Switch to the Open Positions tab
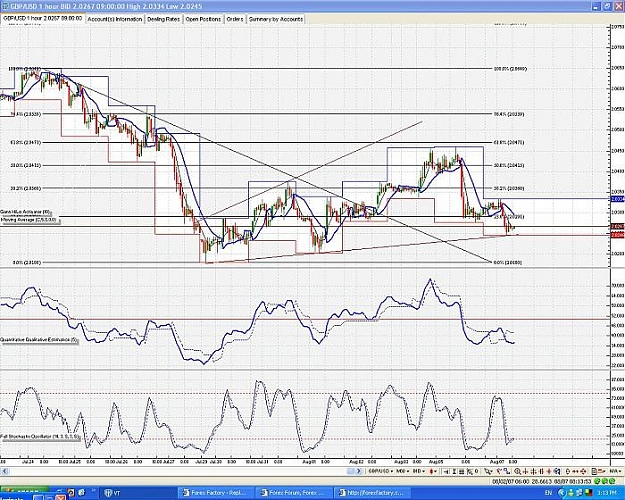 click(203, 19)
